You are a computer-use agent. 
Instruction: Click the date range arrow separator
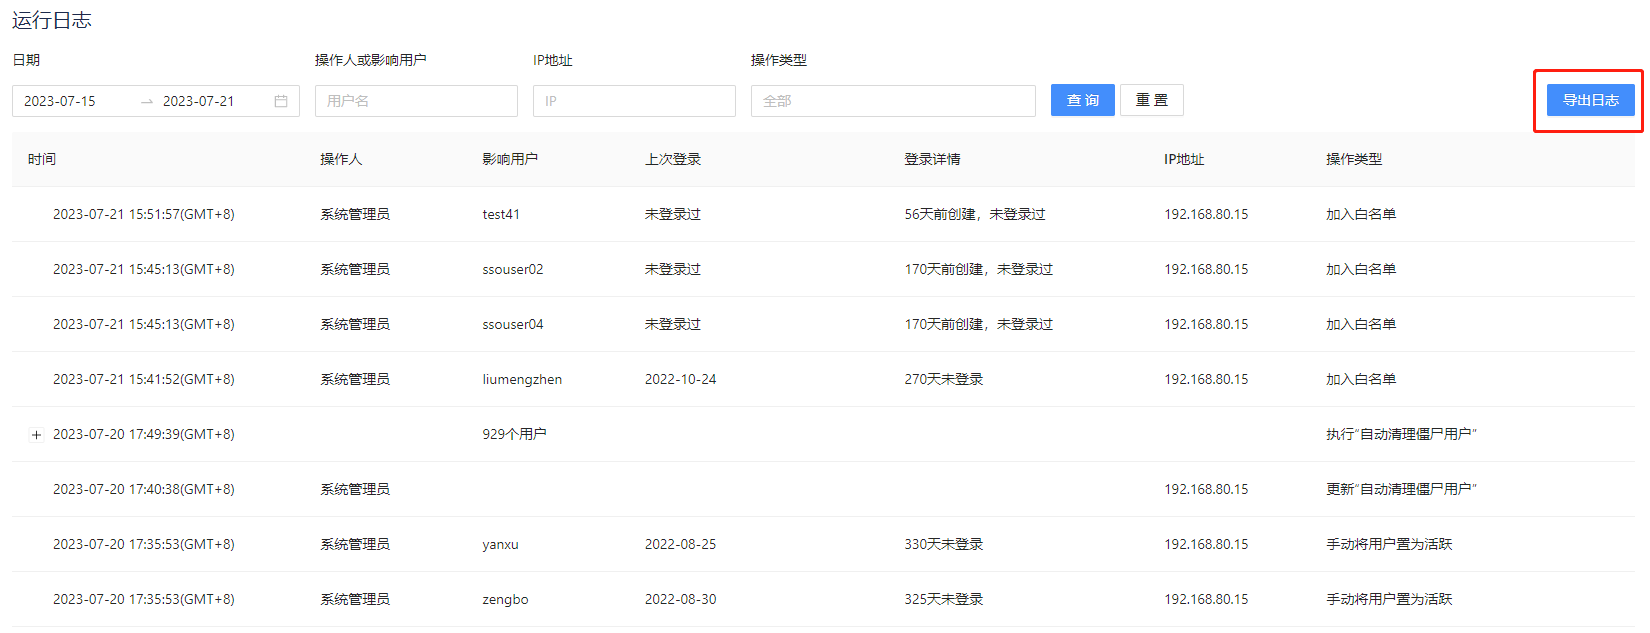[x=147, y=102]
